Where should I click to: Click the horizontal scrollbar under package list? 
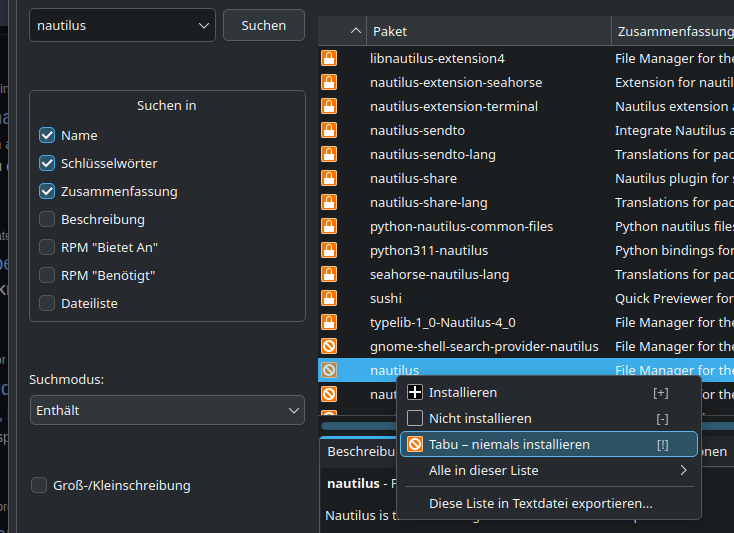(358, 426)
